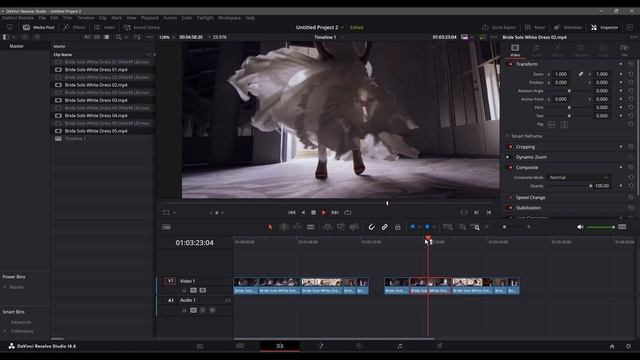The height and width of the screenshot is (360, 640).
Task: Click the Timeline View Options icon
Action: pyautogui.click(x=166, y=227)
